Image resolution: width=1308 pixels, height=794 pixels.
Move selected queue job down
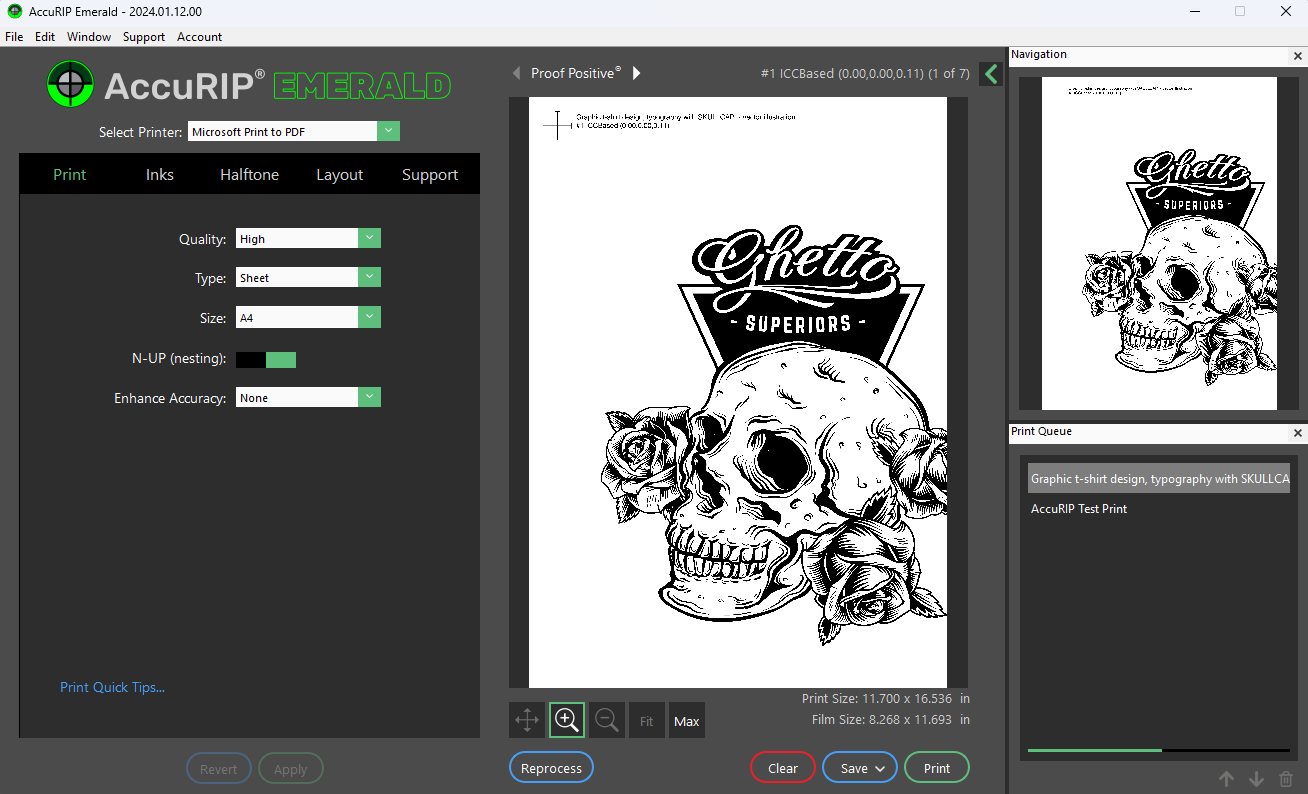[1257, 779]
